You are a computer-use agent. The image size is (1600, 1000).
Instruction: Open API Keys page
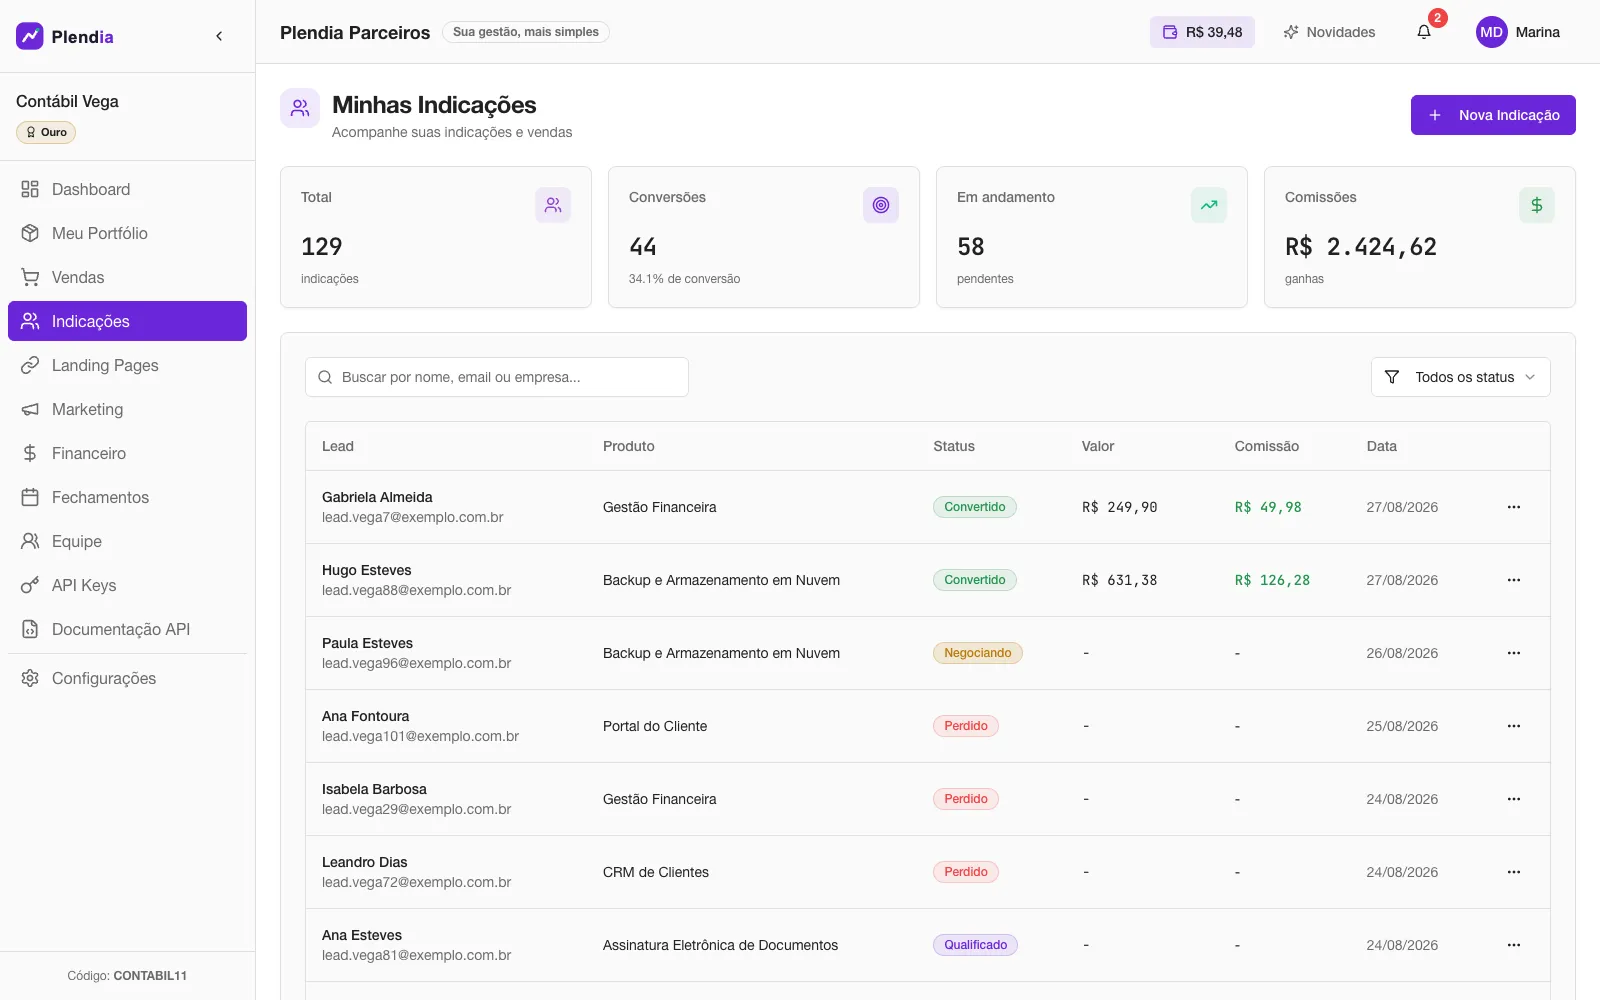click(127, 585)
